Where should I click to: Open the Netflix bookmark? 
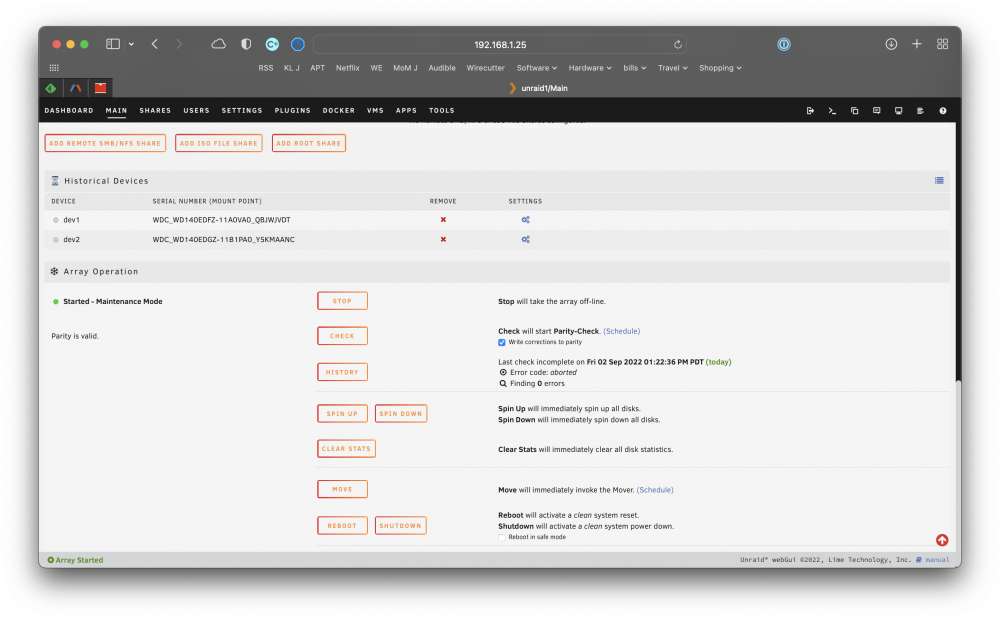tap(348, 68)
